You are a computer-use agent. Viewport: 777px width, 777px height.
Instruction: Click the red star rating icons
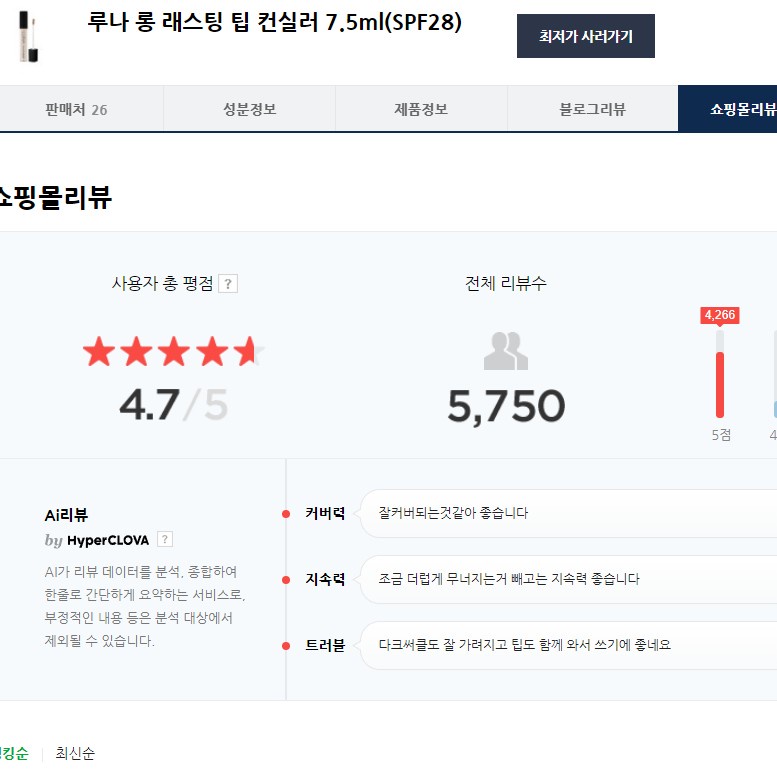173,352
